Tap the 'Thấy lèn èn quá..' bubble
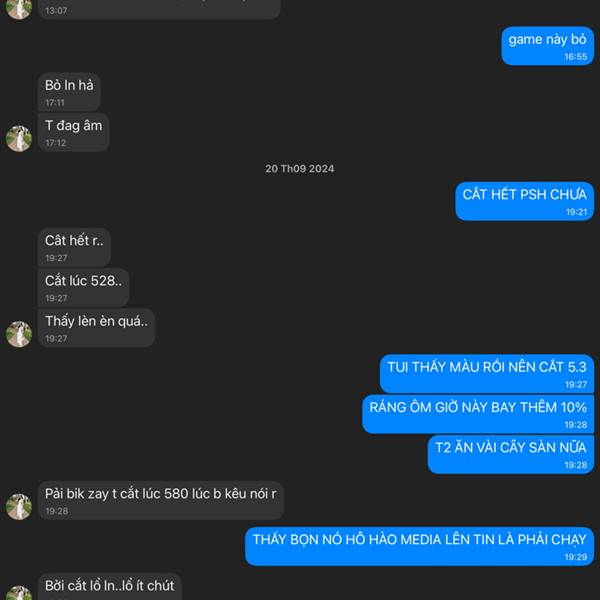The width and height of the screenshot is (600, 600). (x=96, y=328)
